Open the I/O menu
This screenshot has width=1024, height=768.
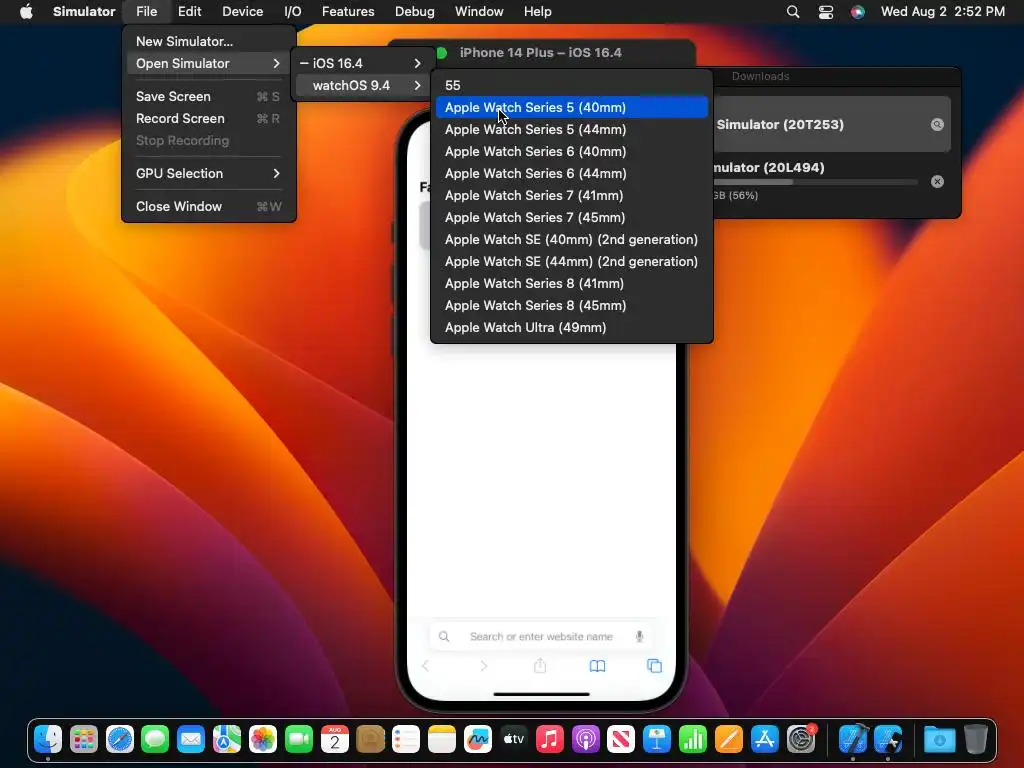pyautogui.click(x=293, y=12)
